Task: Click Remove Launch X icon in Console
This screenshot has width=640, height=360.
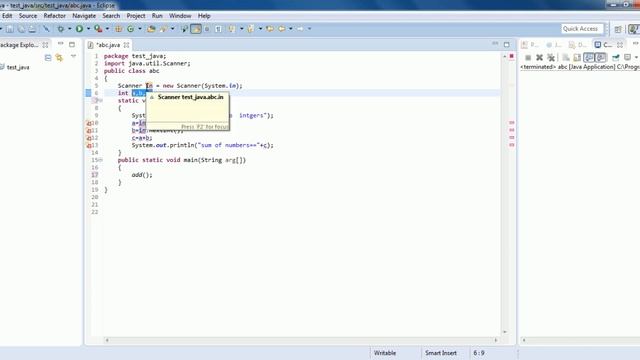Action: (x=540, y=58)
